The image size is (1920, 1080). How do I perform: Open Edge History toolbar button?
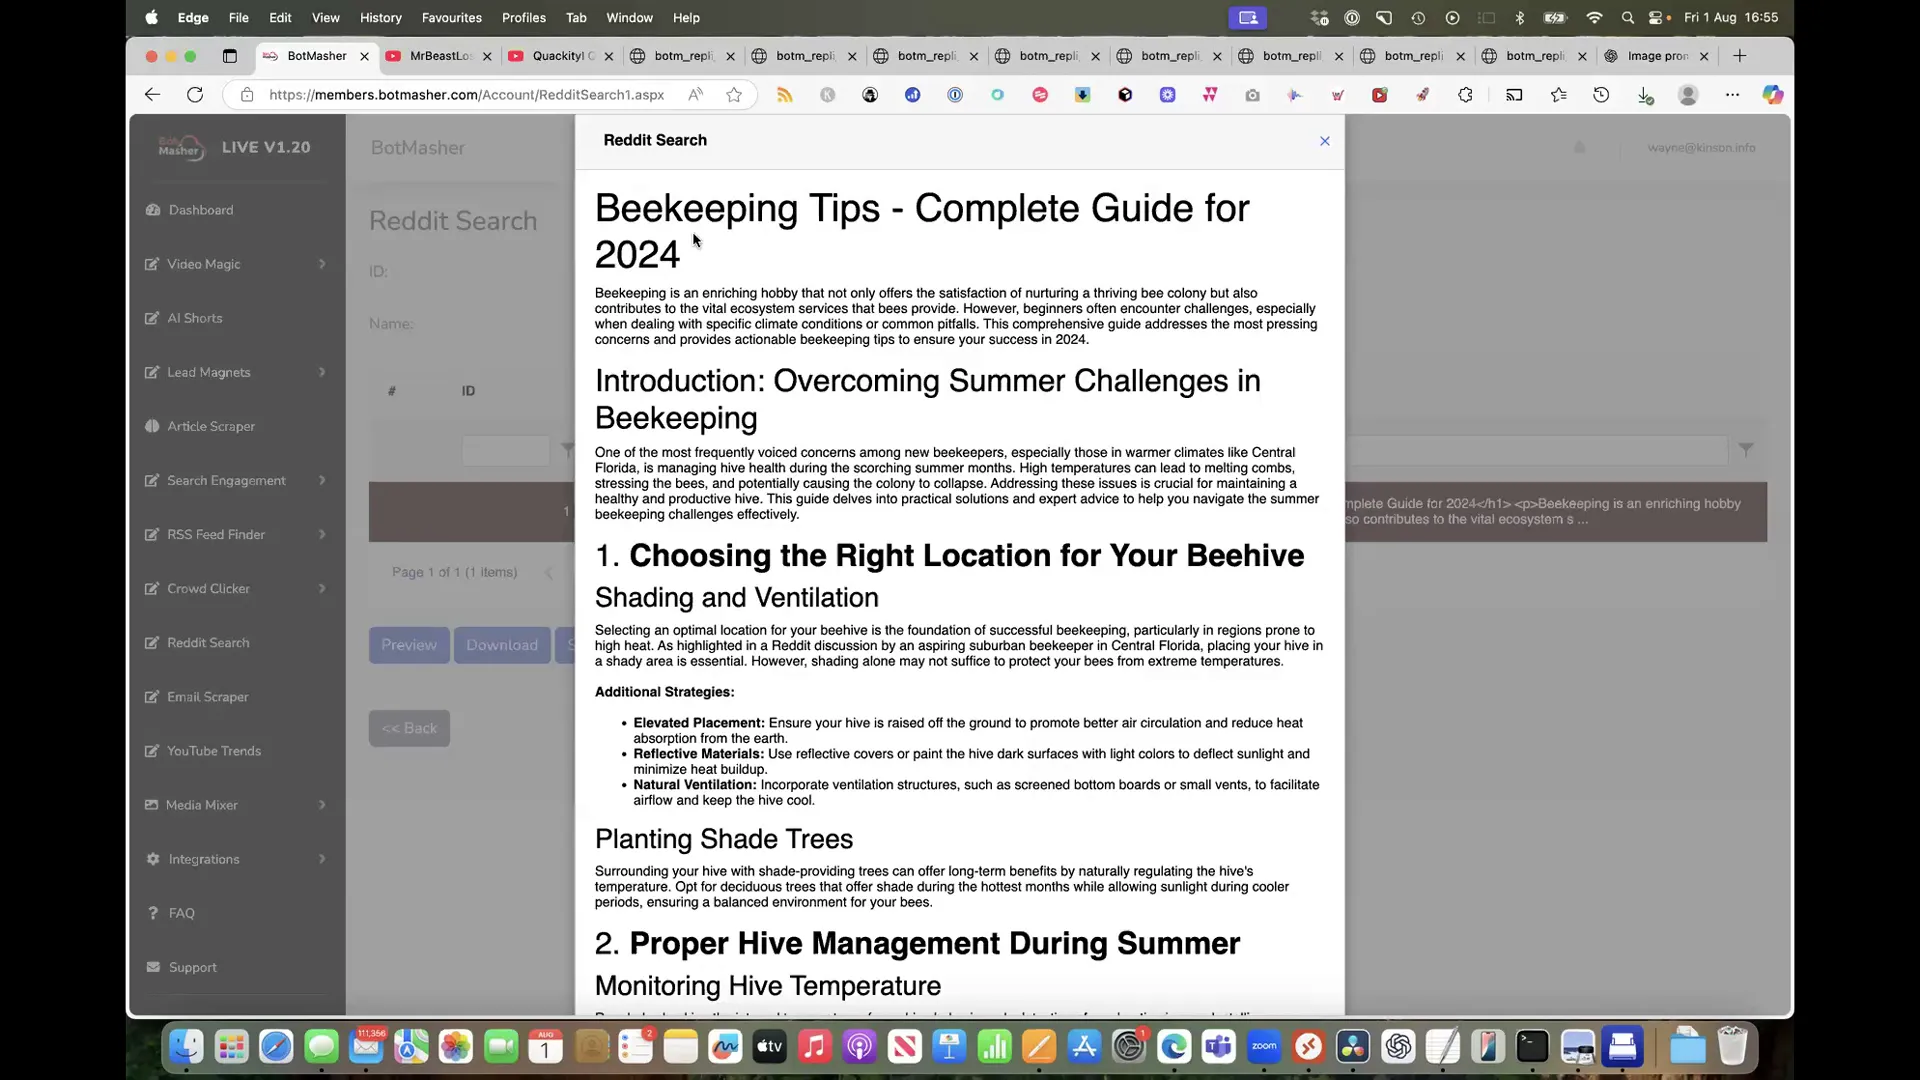click(x=1601, y=95)
